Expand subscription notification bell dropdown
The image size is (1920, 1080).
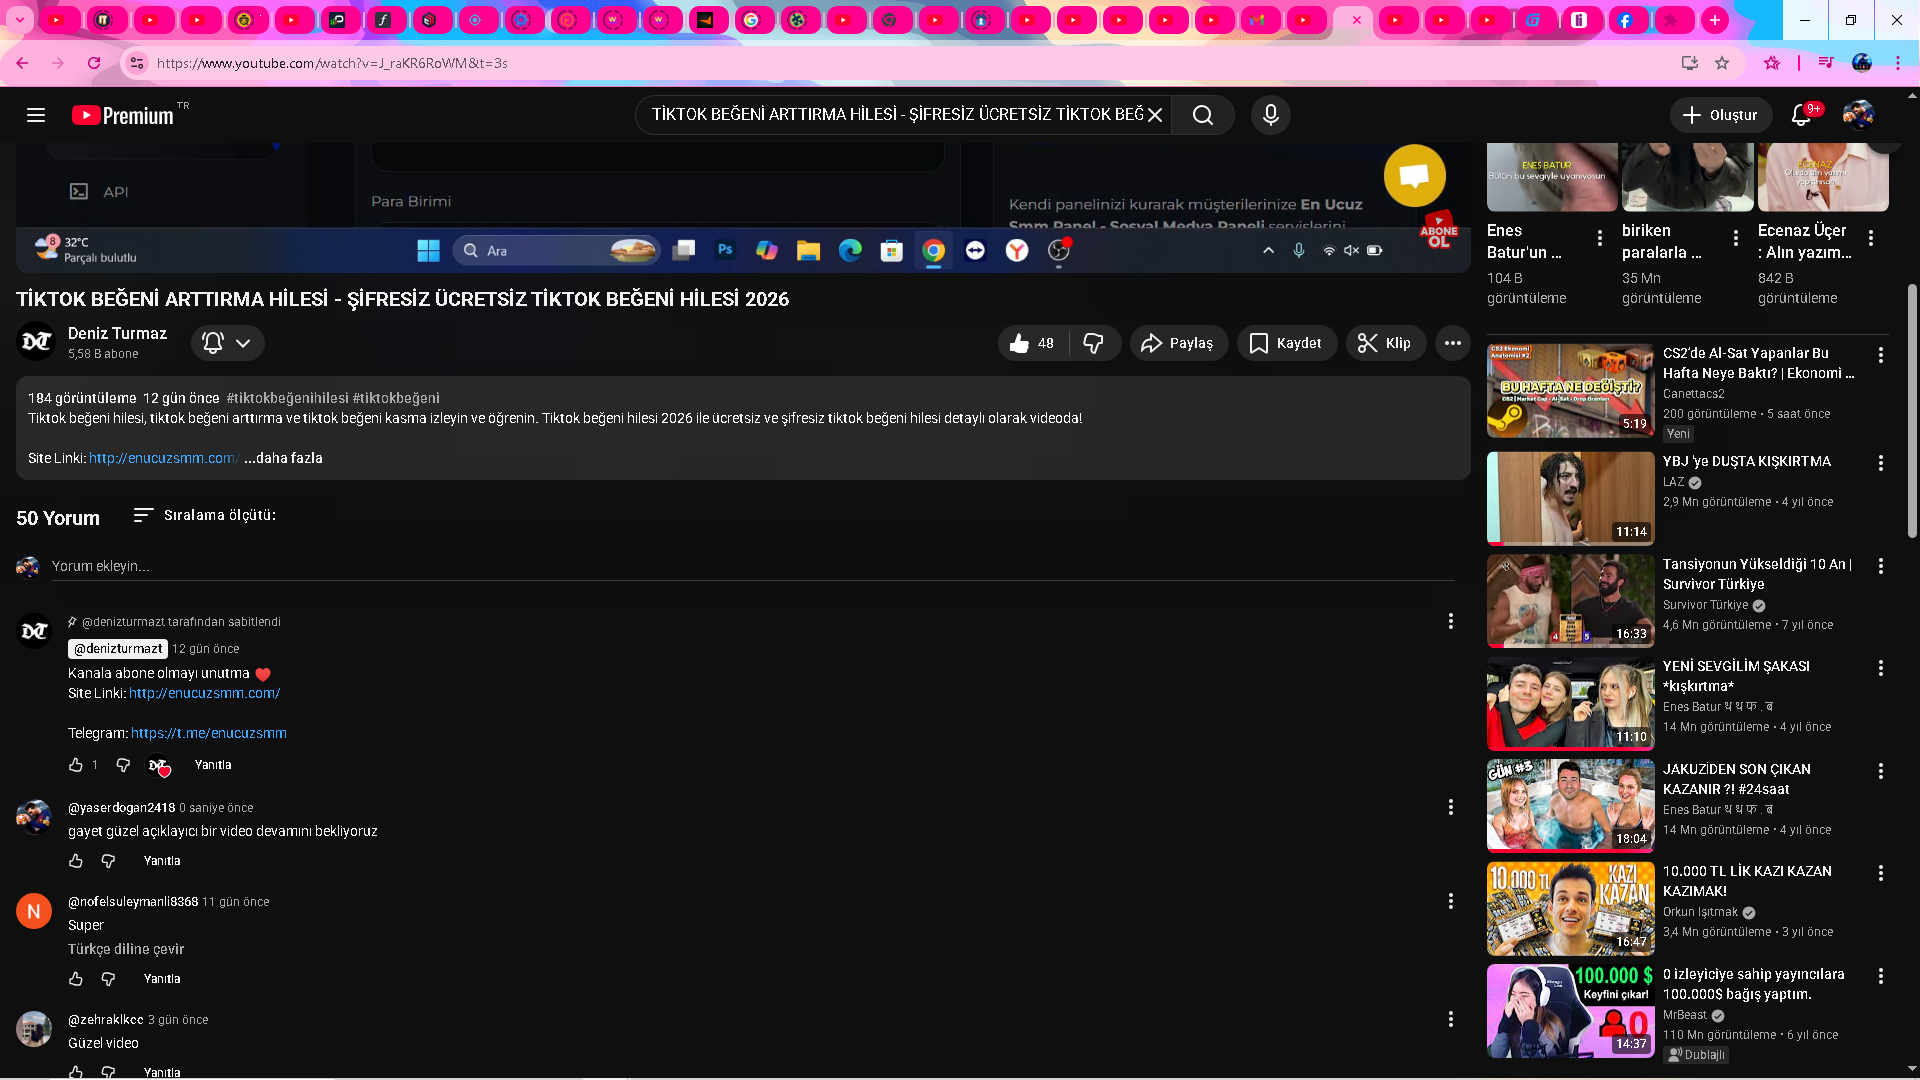click(228, 343)
